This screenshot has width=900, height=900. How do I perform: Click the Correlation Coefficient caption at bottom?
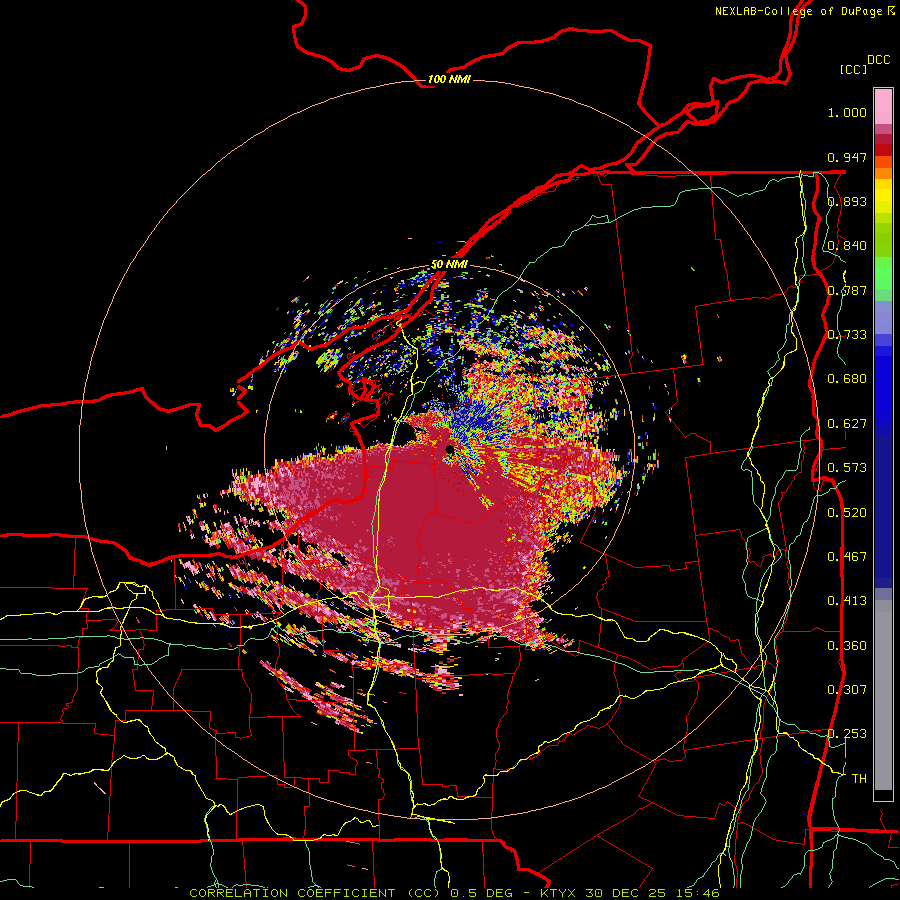tap(454, 893)
